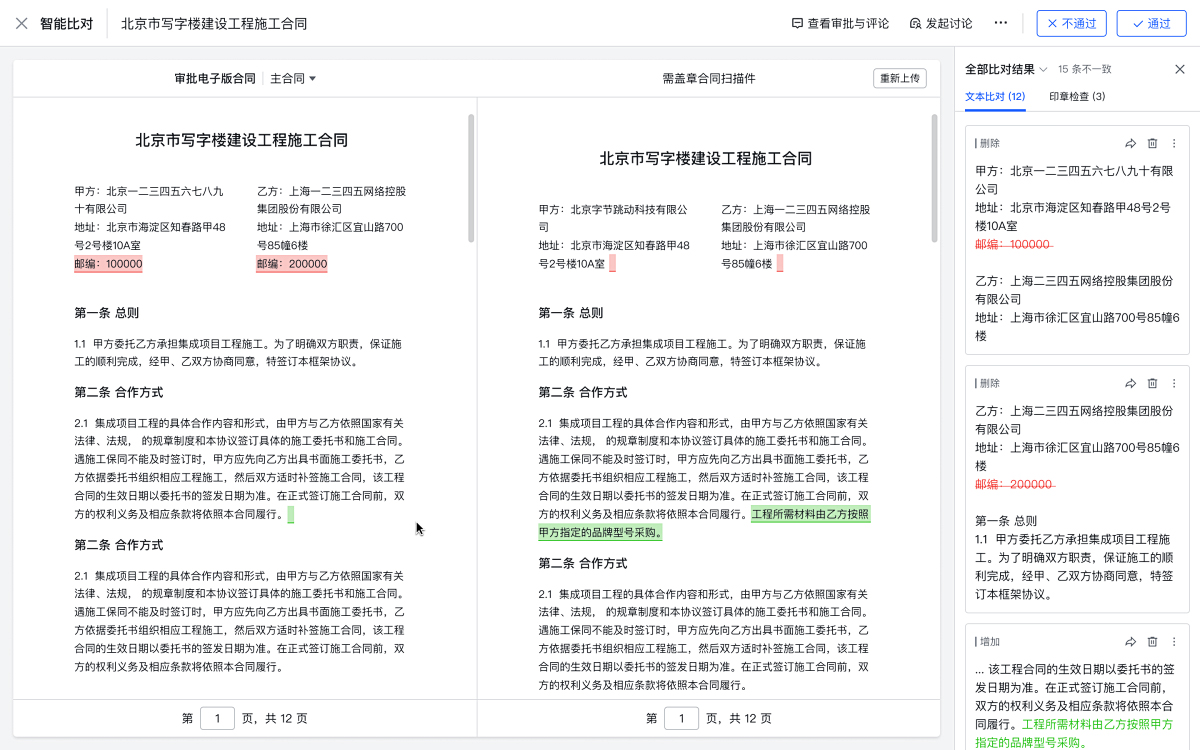1200x750 pixels.
Task: Click trash icon on second 删除 card
Action: (x=1152, y=383)
